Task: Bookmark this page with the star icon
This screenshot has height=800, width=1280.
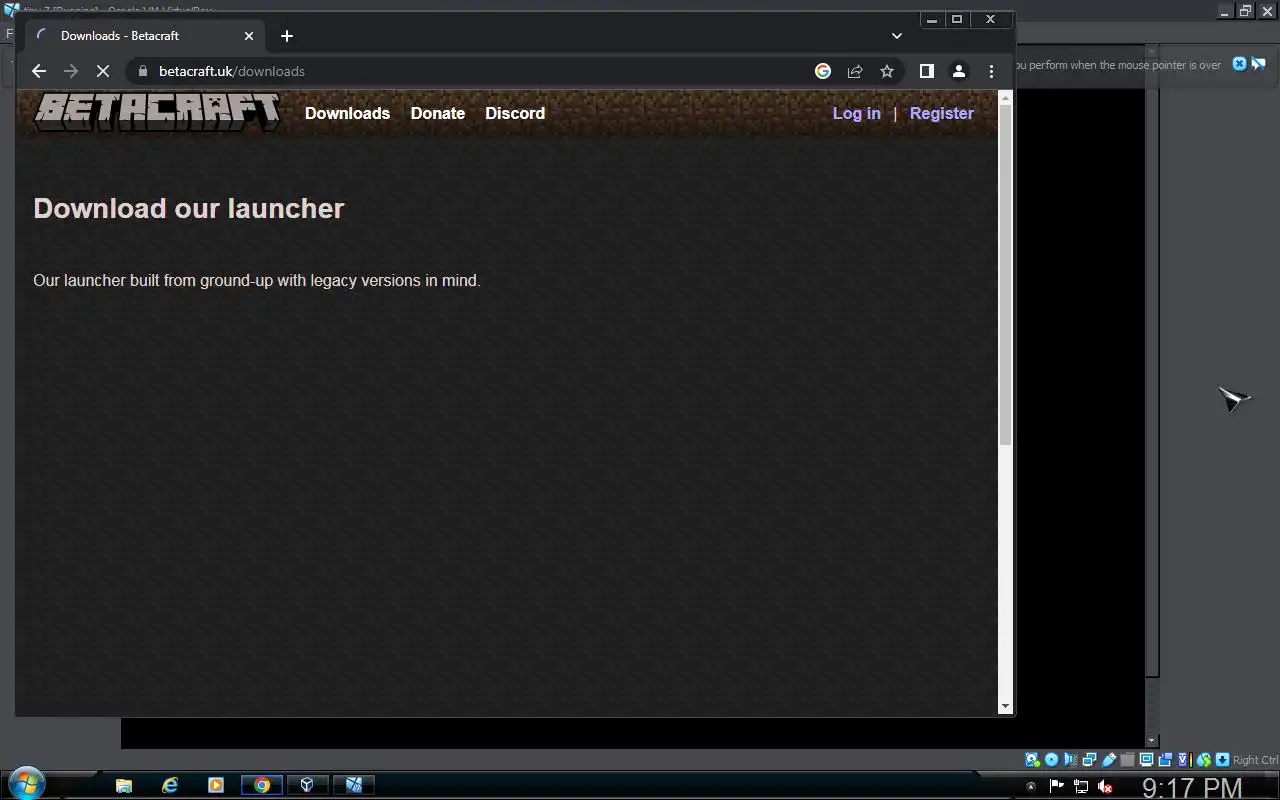Action: [x=887, y=71]
